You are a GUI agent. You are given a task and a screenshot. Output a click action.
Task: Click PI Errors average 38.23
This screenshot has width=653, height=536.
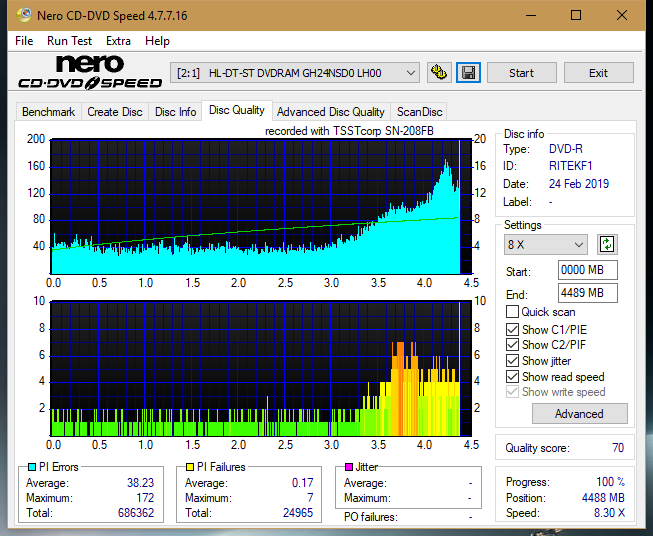pos(140,482)
